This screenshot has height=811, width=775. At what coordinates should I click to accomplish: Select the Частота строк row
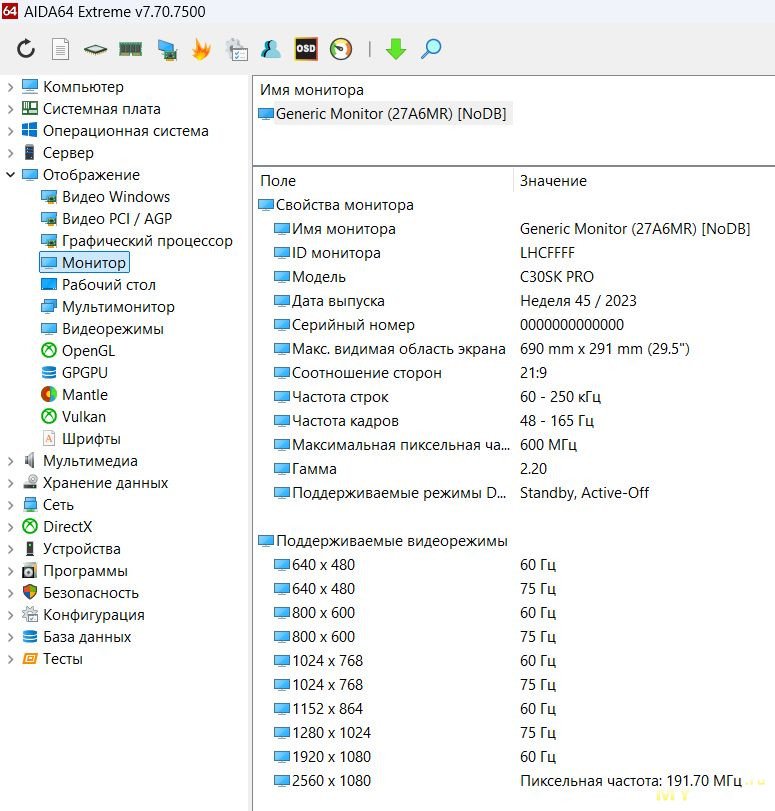tap(514, 397)
